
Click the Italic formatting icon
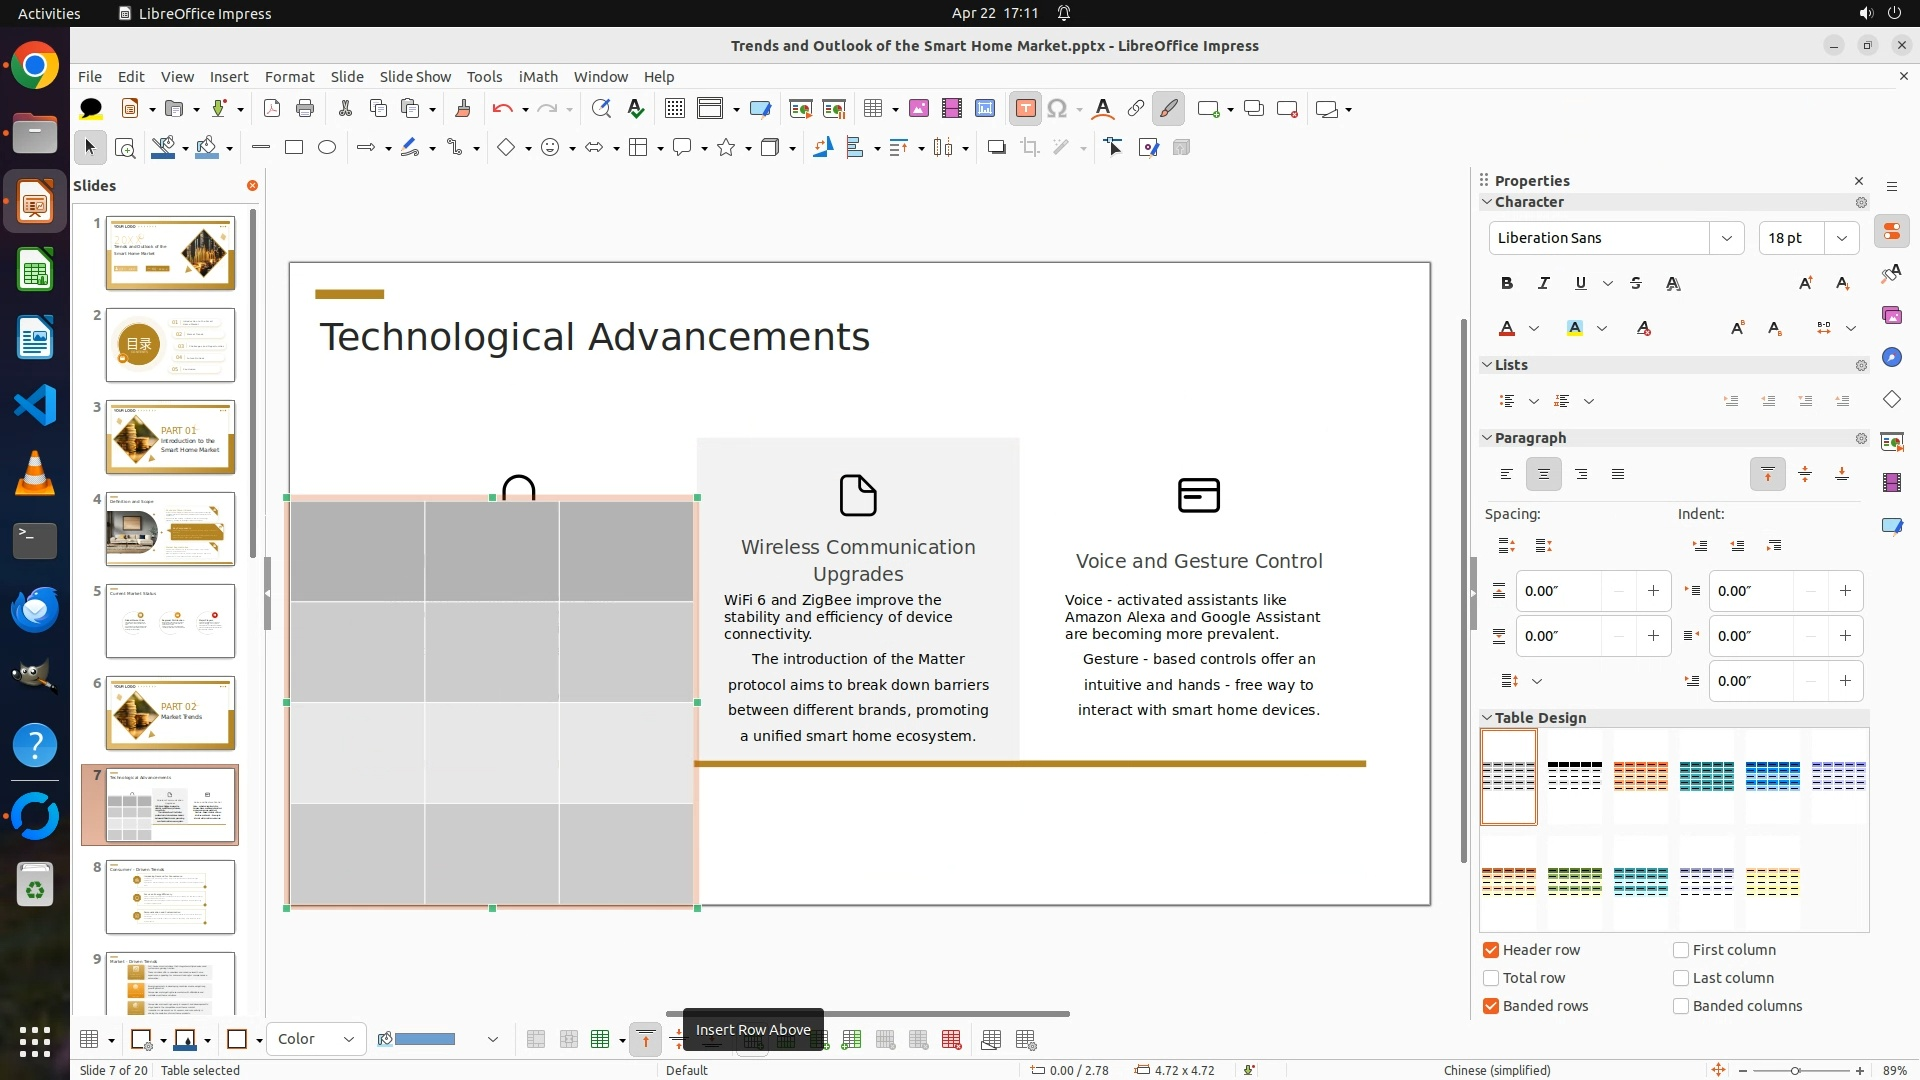pyautogui.click(x=1543, y=283)
